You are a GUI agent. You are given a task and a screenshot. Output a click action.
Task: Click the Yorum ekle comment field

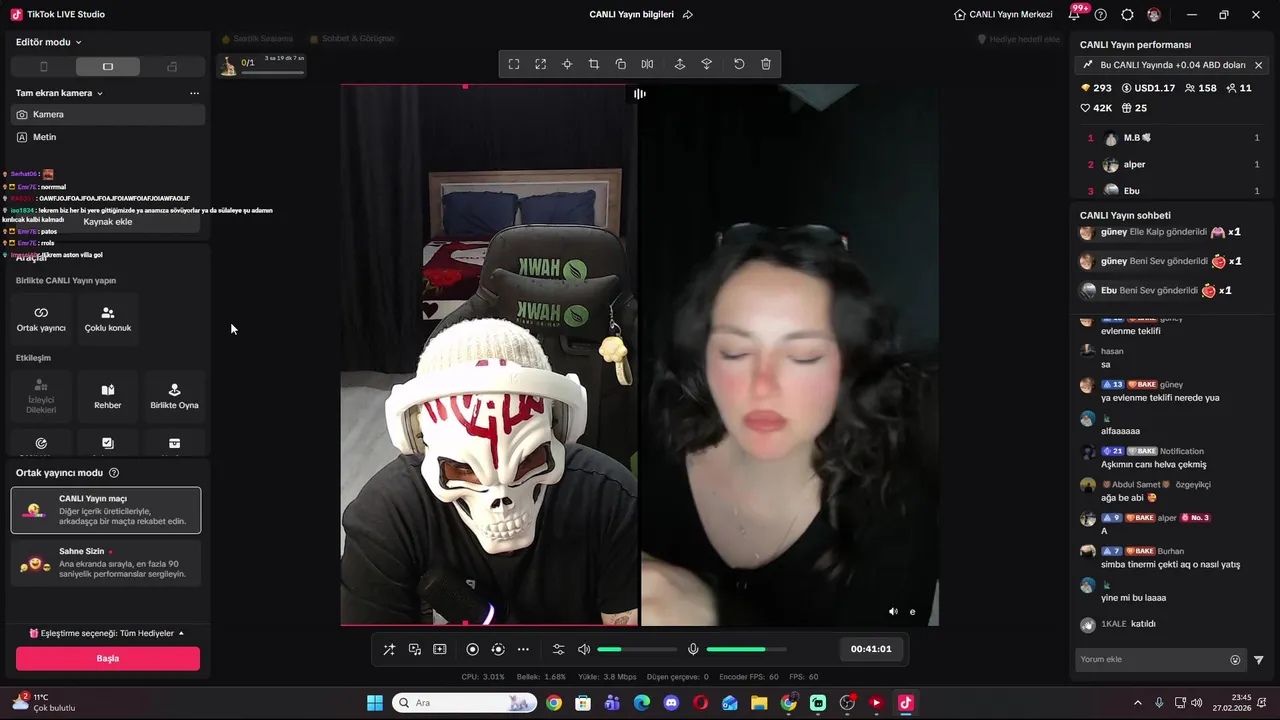point(1152,660)
